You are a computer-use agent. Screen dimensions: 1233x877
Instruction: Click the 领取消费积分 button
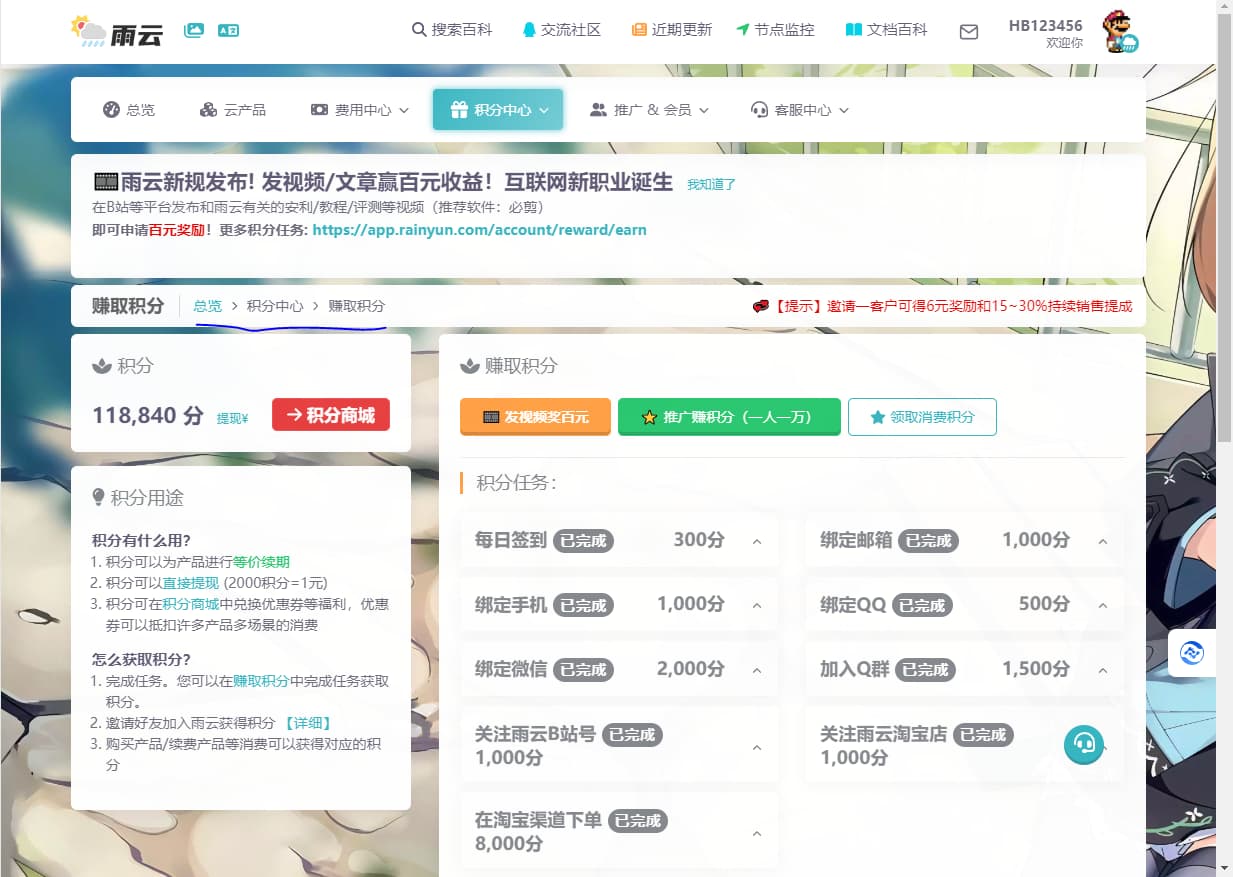[x=922, y=417]
